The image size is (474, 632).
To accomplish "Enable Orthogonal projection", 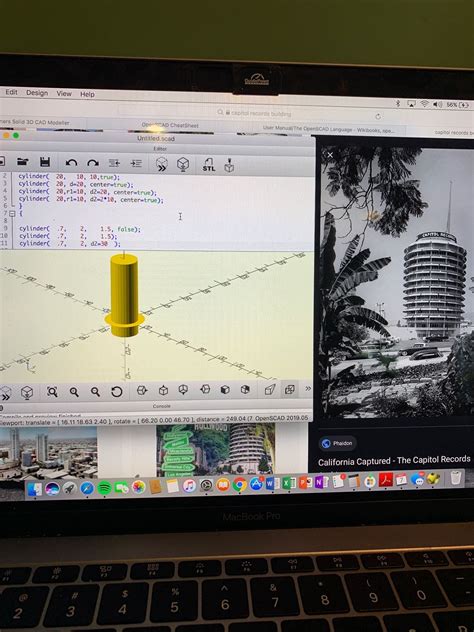I will tap(290, 389).
